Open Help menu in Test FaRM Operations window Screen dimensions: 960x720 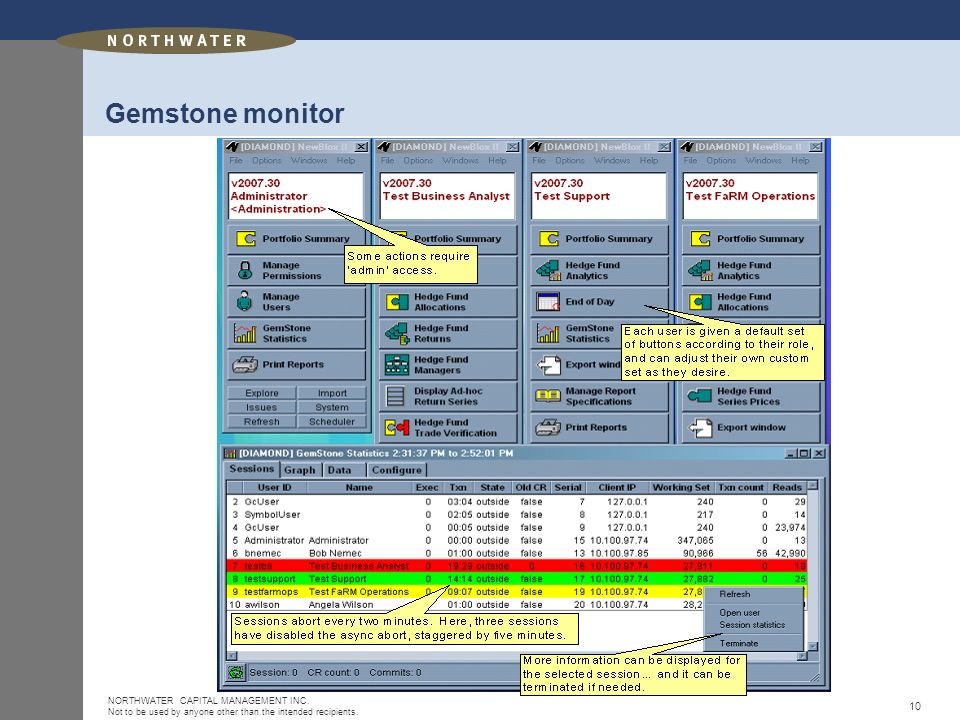point(800,160)
